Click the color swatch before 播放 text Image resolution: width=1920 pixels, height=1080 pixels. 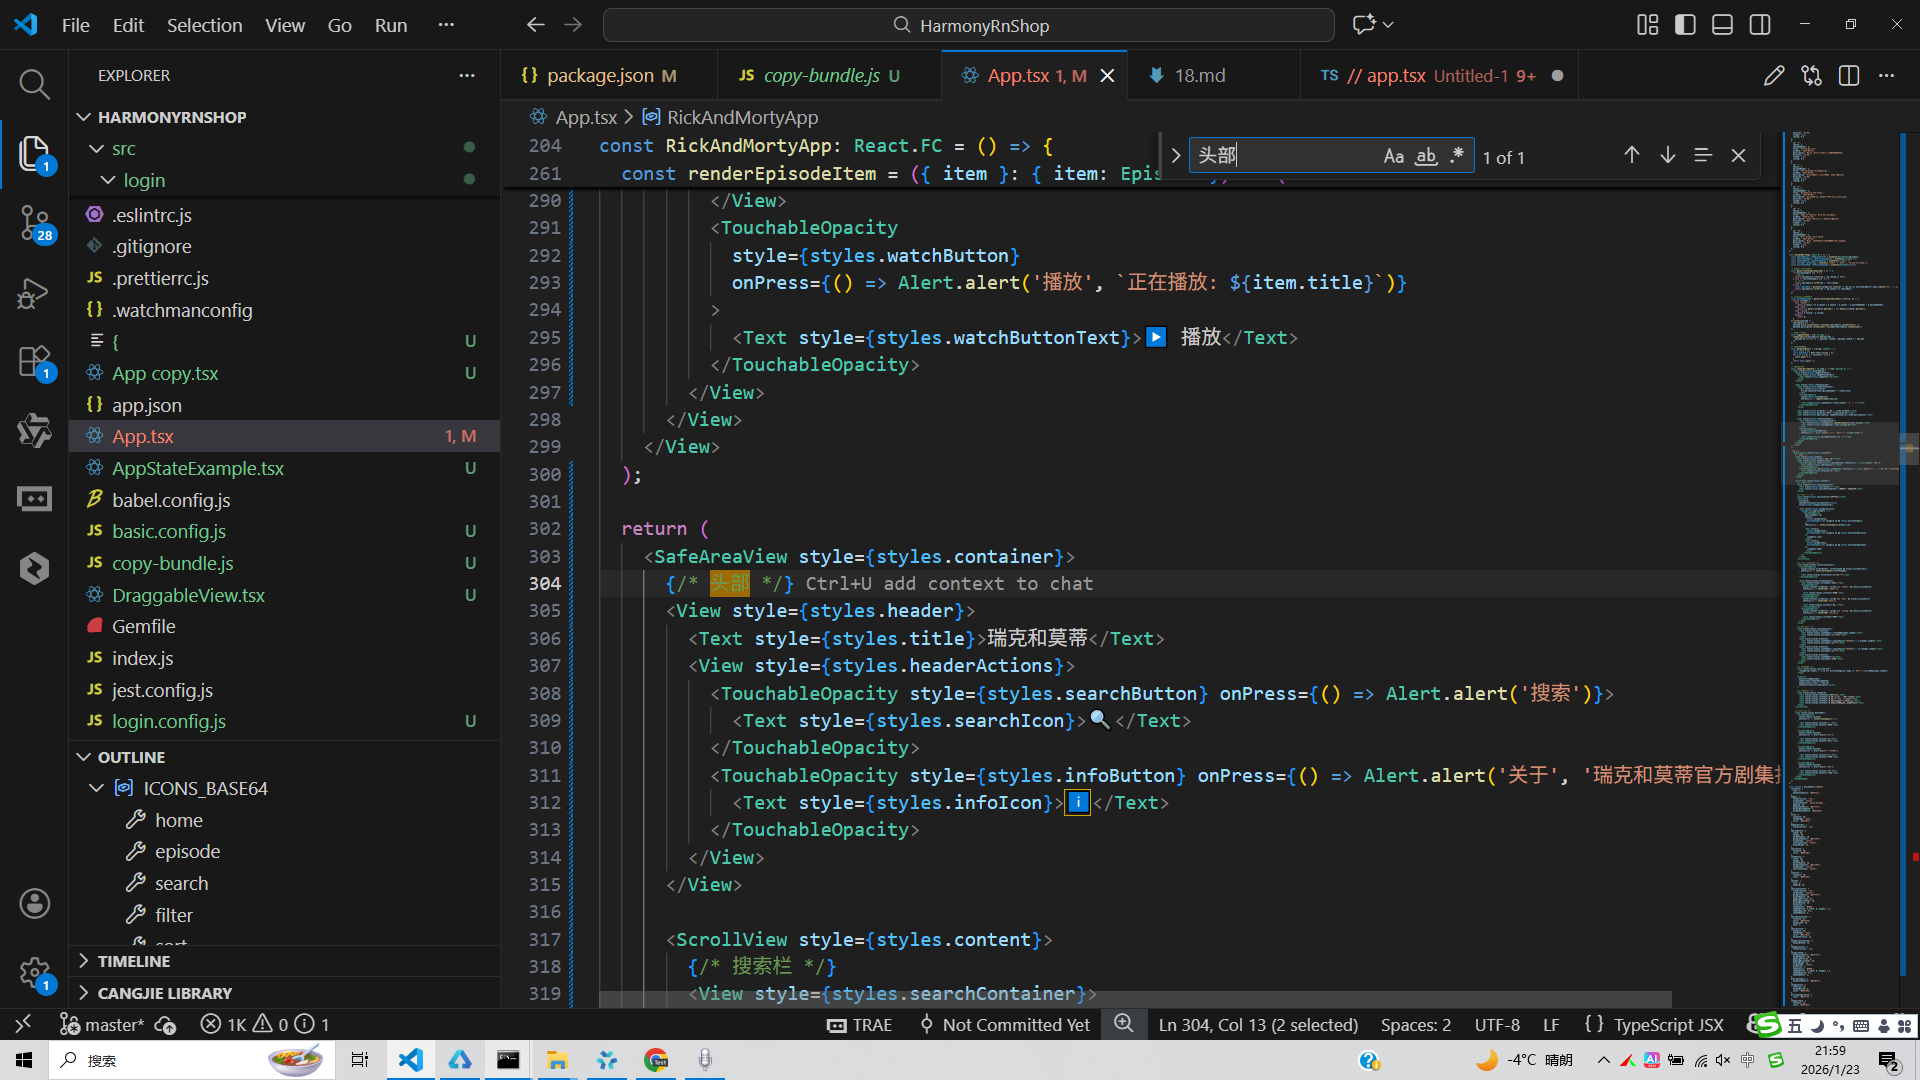click(x=1156, y=337)
